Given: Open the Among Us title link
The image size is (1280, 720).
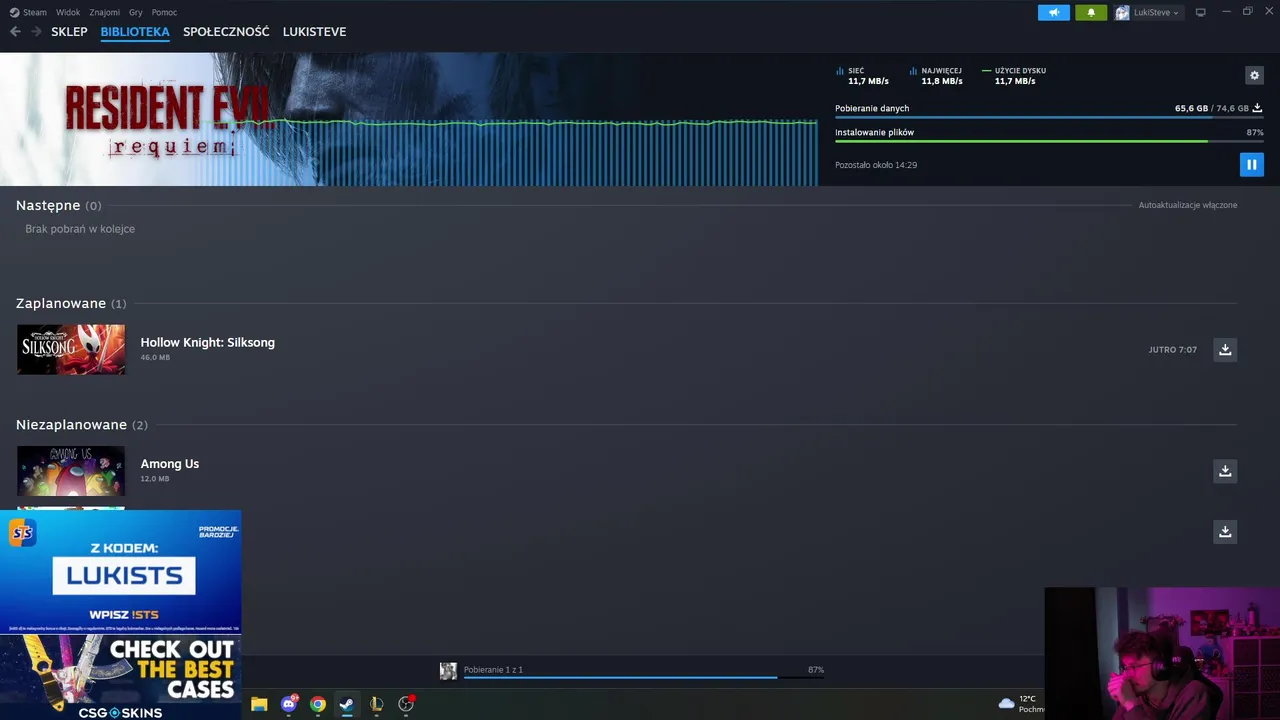Looking at the screenshot, I should [169, 464].
